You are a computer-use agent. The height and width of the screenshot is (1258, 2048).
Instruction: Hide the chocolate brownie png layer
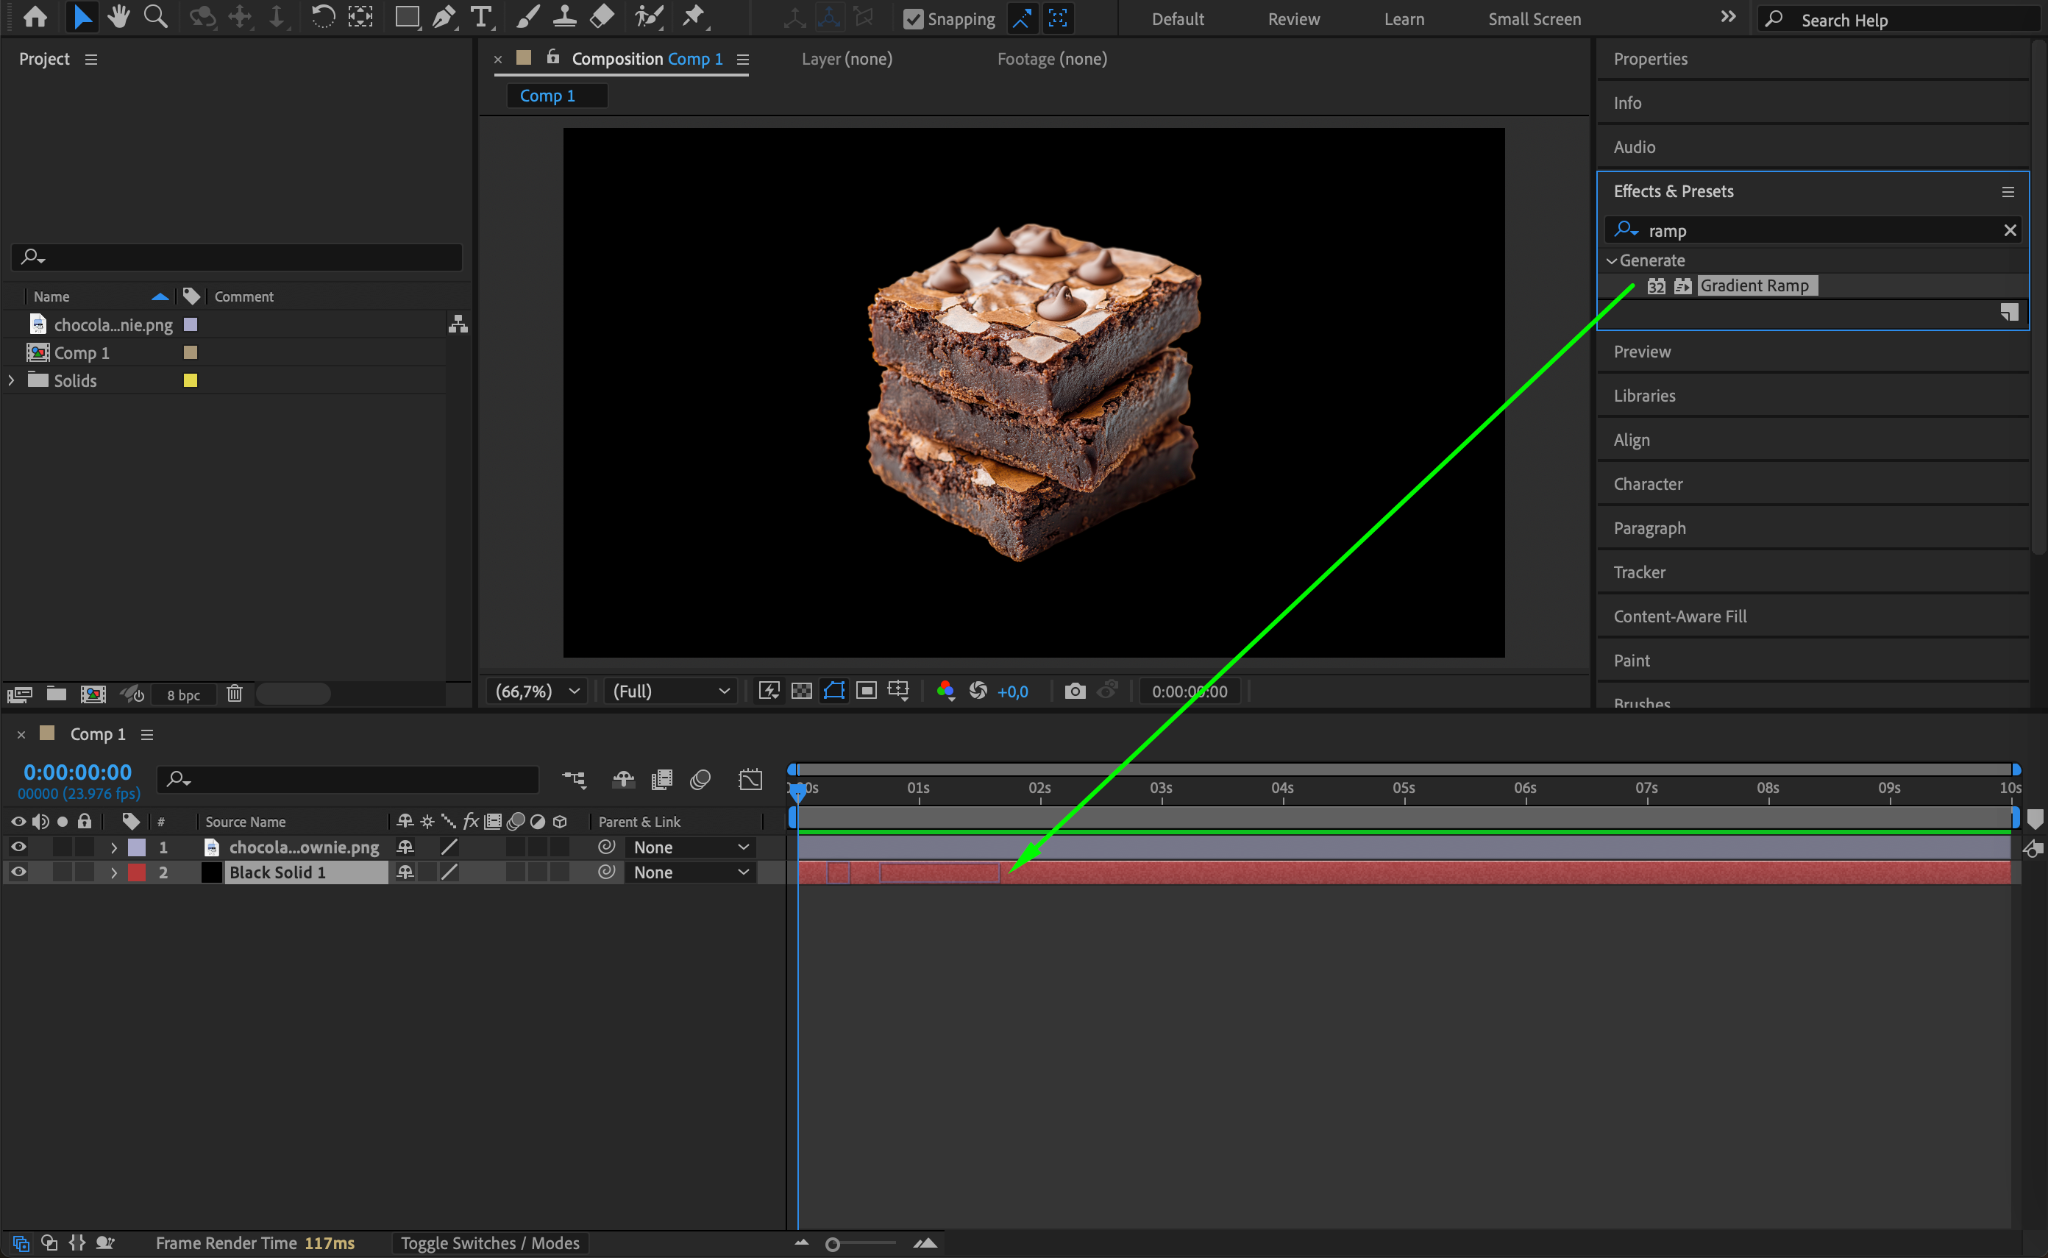[18, 847]
